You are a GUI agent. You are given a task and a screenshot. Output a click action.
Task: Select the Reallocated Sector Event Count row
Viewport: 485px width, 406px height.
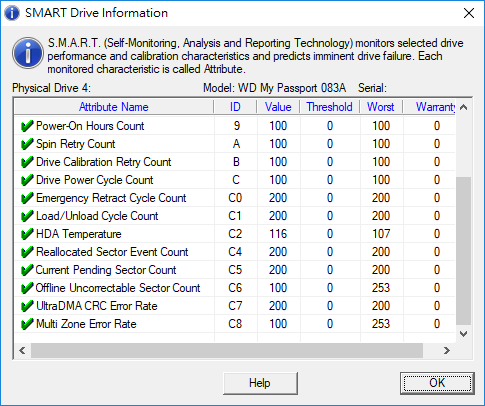[x=235, y=252]
